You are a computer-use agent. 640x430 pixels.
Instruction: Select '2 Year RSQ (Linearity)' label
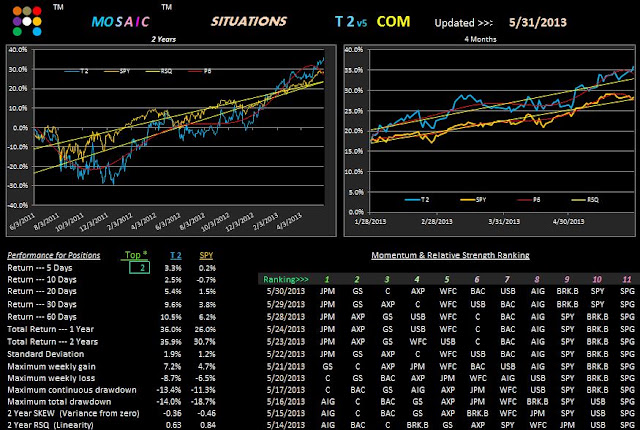50,425
